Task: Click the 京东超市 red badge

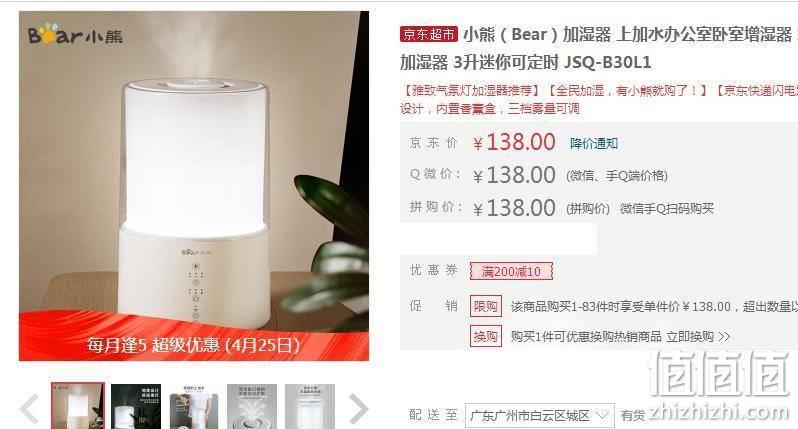Action: click(x=429, y=34)
